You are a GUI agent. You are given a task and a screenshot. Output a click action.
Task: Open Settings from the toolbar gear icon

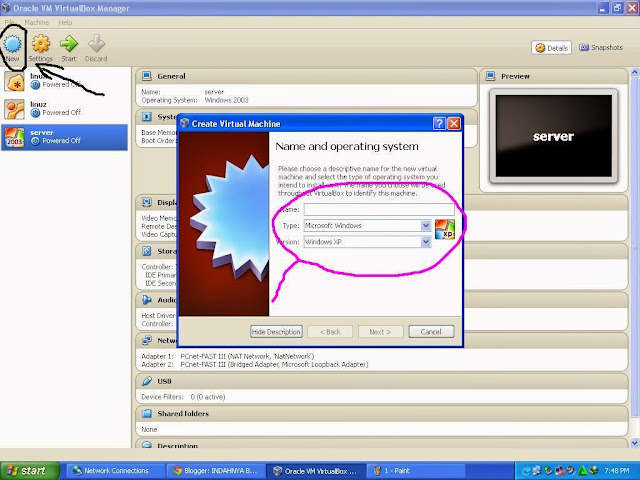point(41,44)
